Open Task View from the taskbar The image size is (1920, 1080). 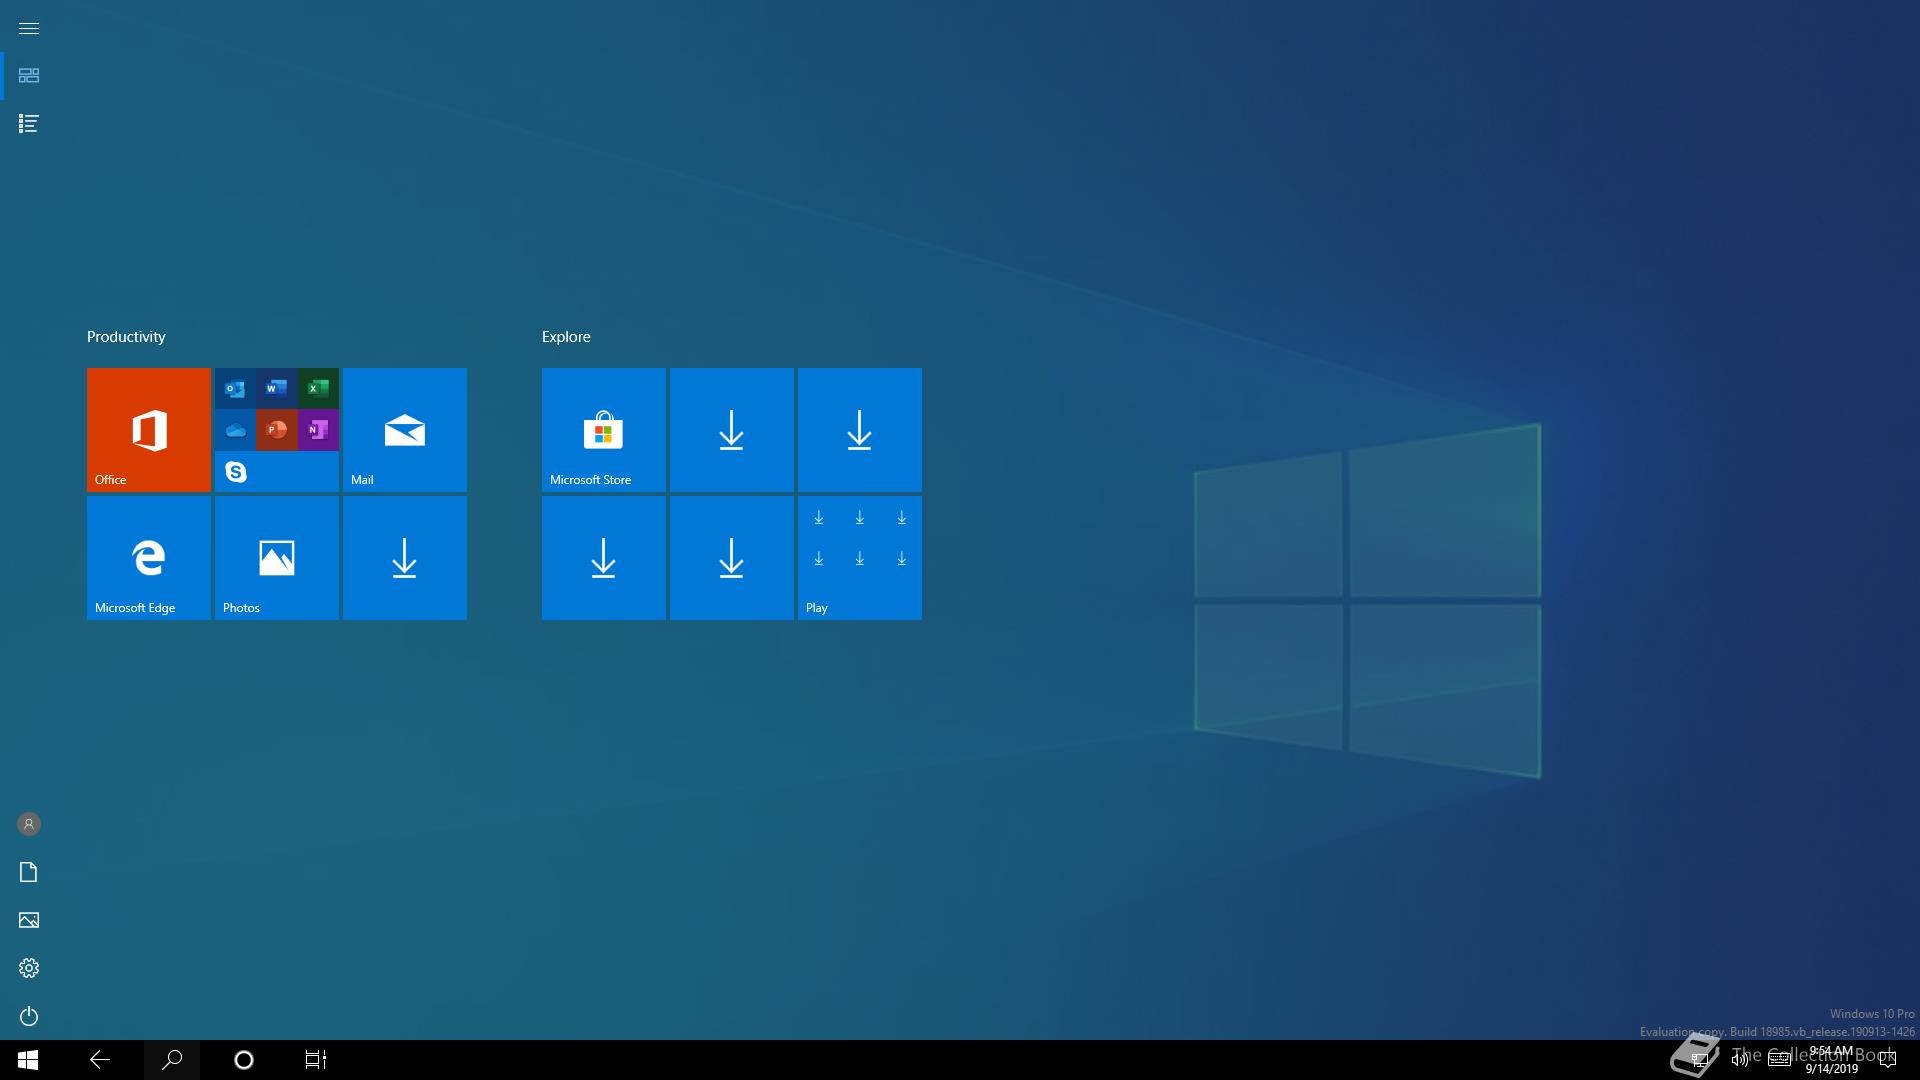[x=316, y=1060]
